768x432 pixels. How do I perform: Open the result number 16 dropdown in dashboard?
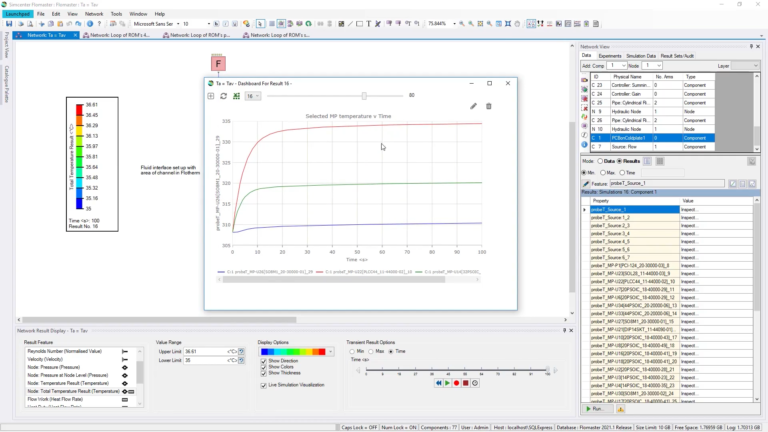253,96
